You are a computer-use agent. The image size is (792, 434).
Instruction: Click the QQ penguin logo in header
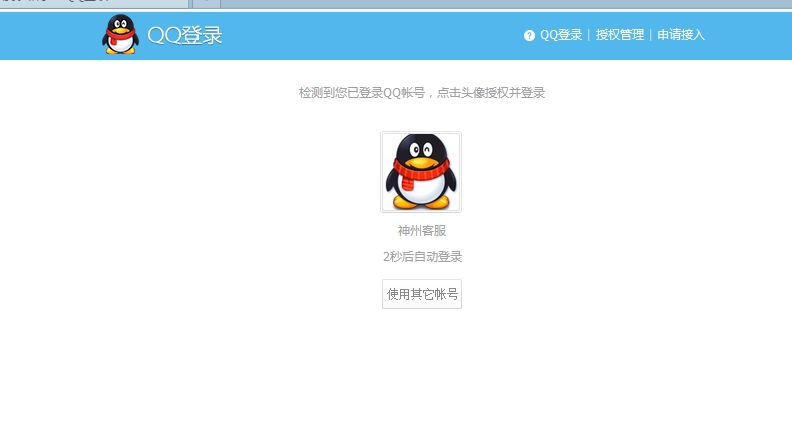pyautogui.click(x=120, y=34)
